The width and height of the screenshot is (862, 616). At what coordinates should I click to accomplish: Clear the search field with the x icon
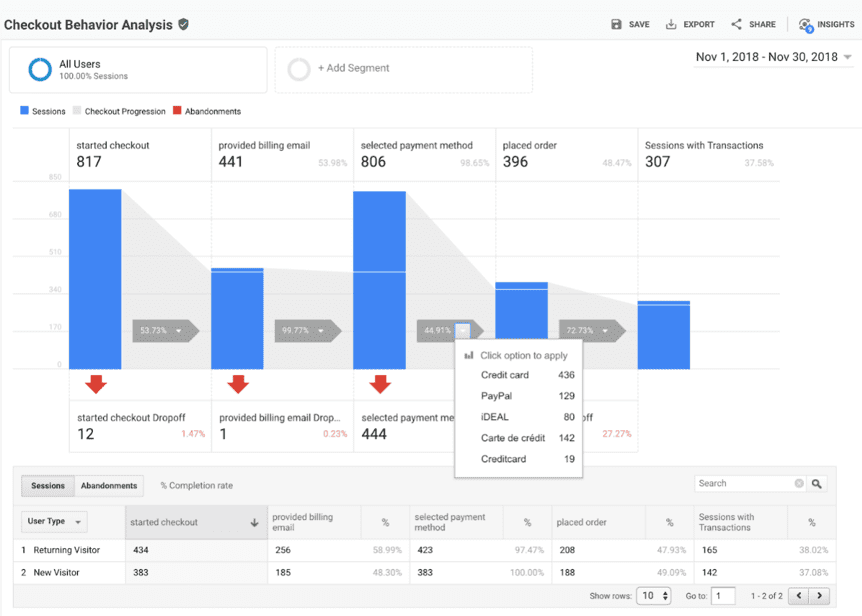tap(799, 483)
